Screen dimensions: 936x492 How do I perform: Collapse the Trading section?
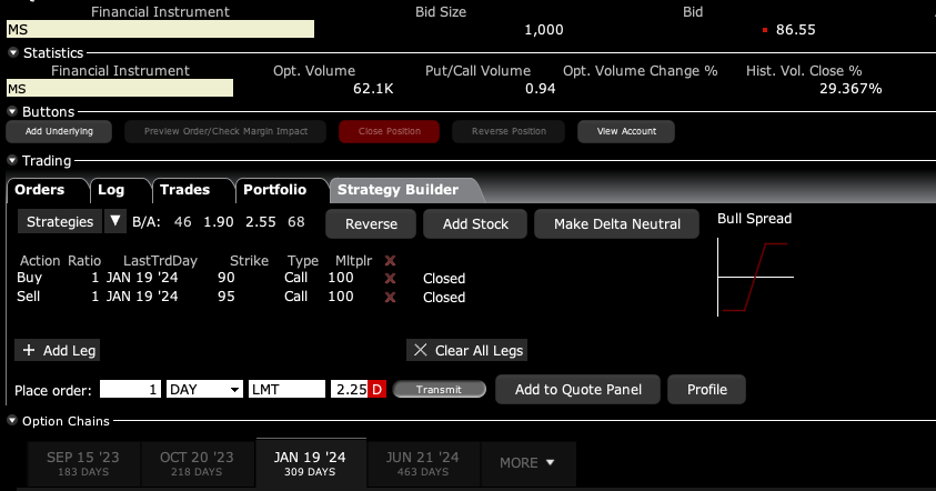point(13,161)
